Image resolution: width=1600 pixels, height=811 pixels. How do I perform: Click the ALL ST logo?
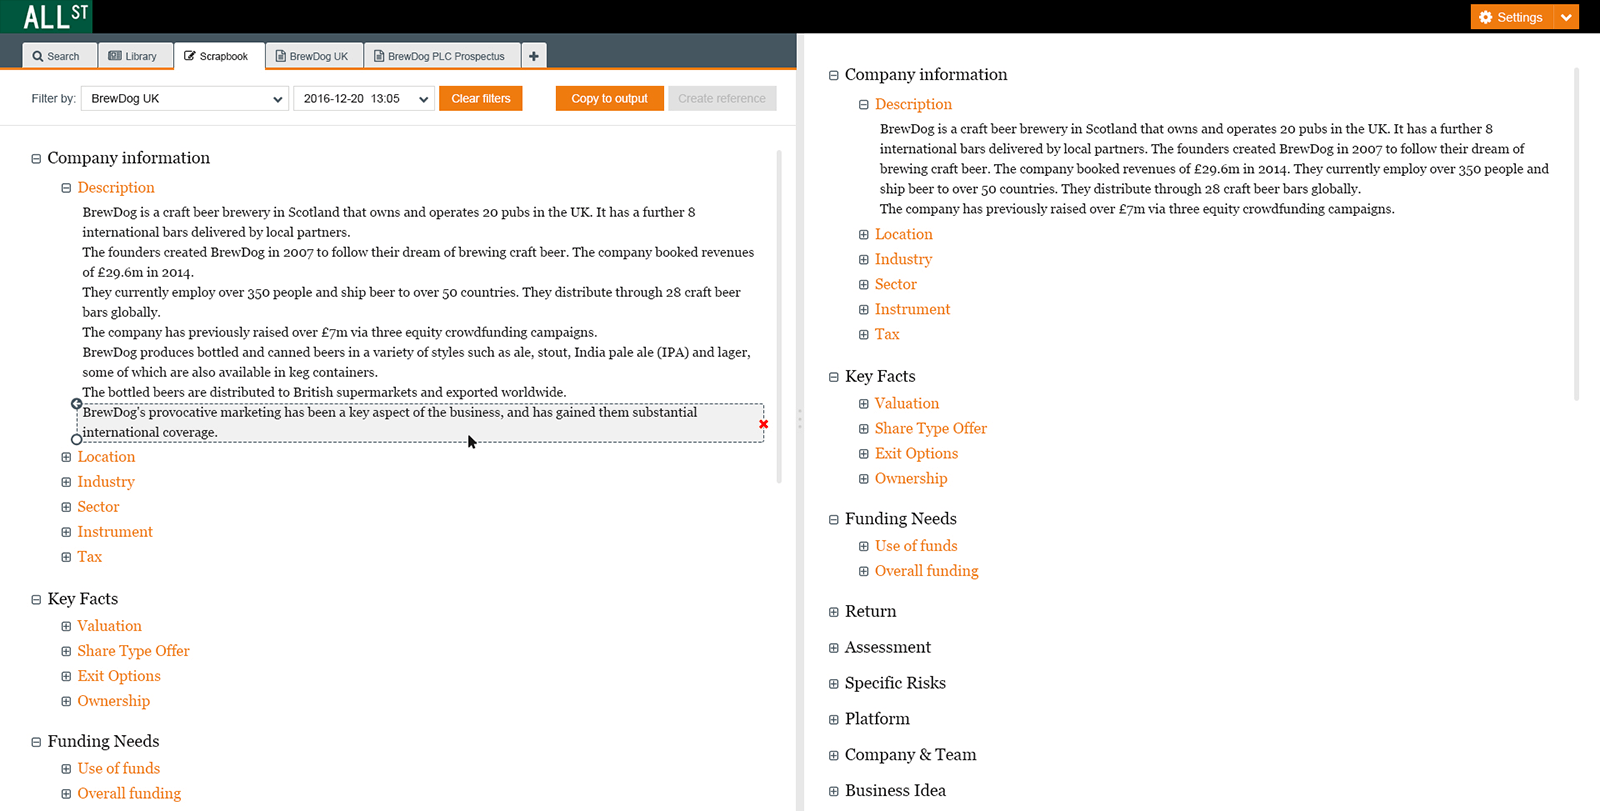click(x=56, y=16)
